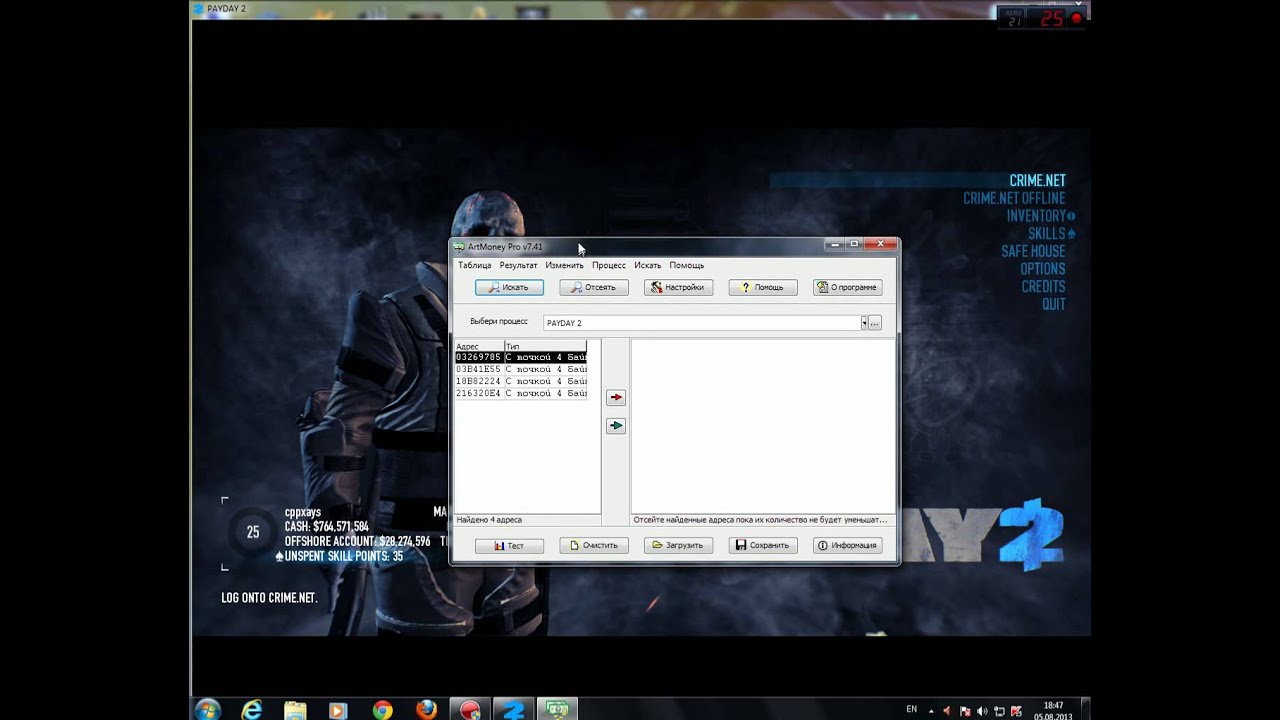This screenshot has width=1280, height=720.
Task: Open the Результат menu
Action: pyautogui.click(x=518, y=265)
